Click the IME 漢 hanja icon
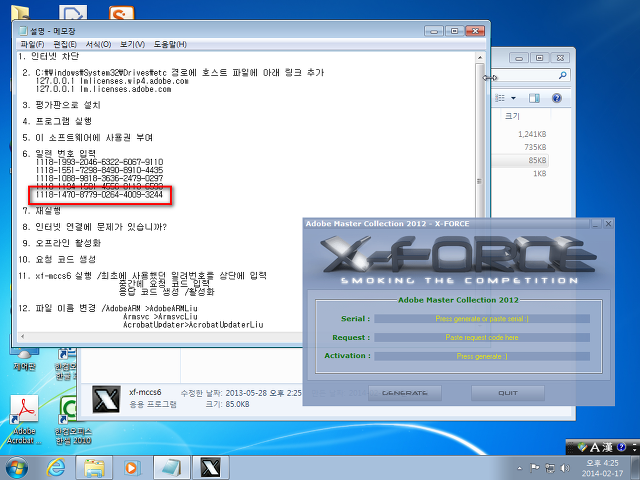 point(607,447)
